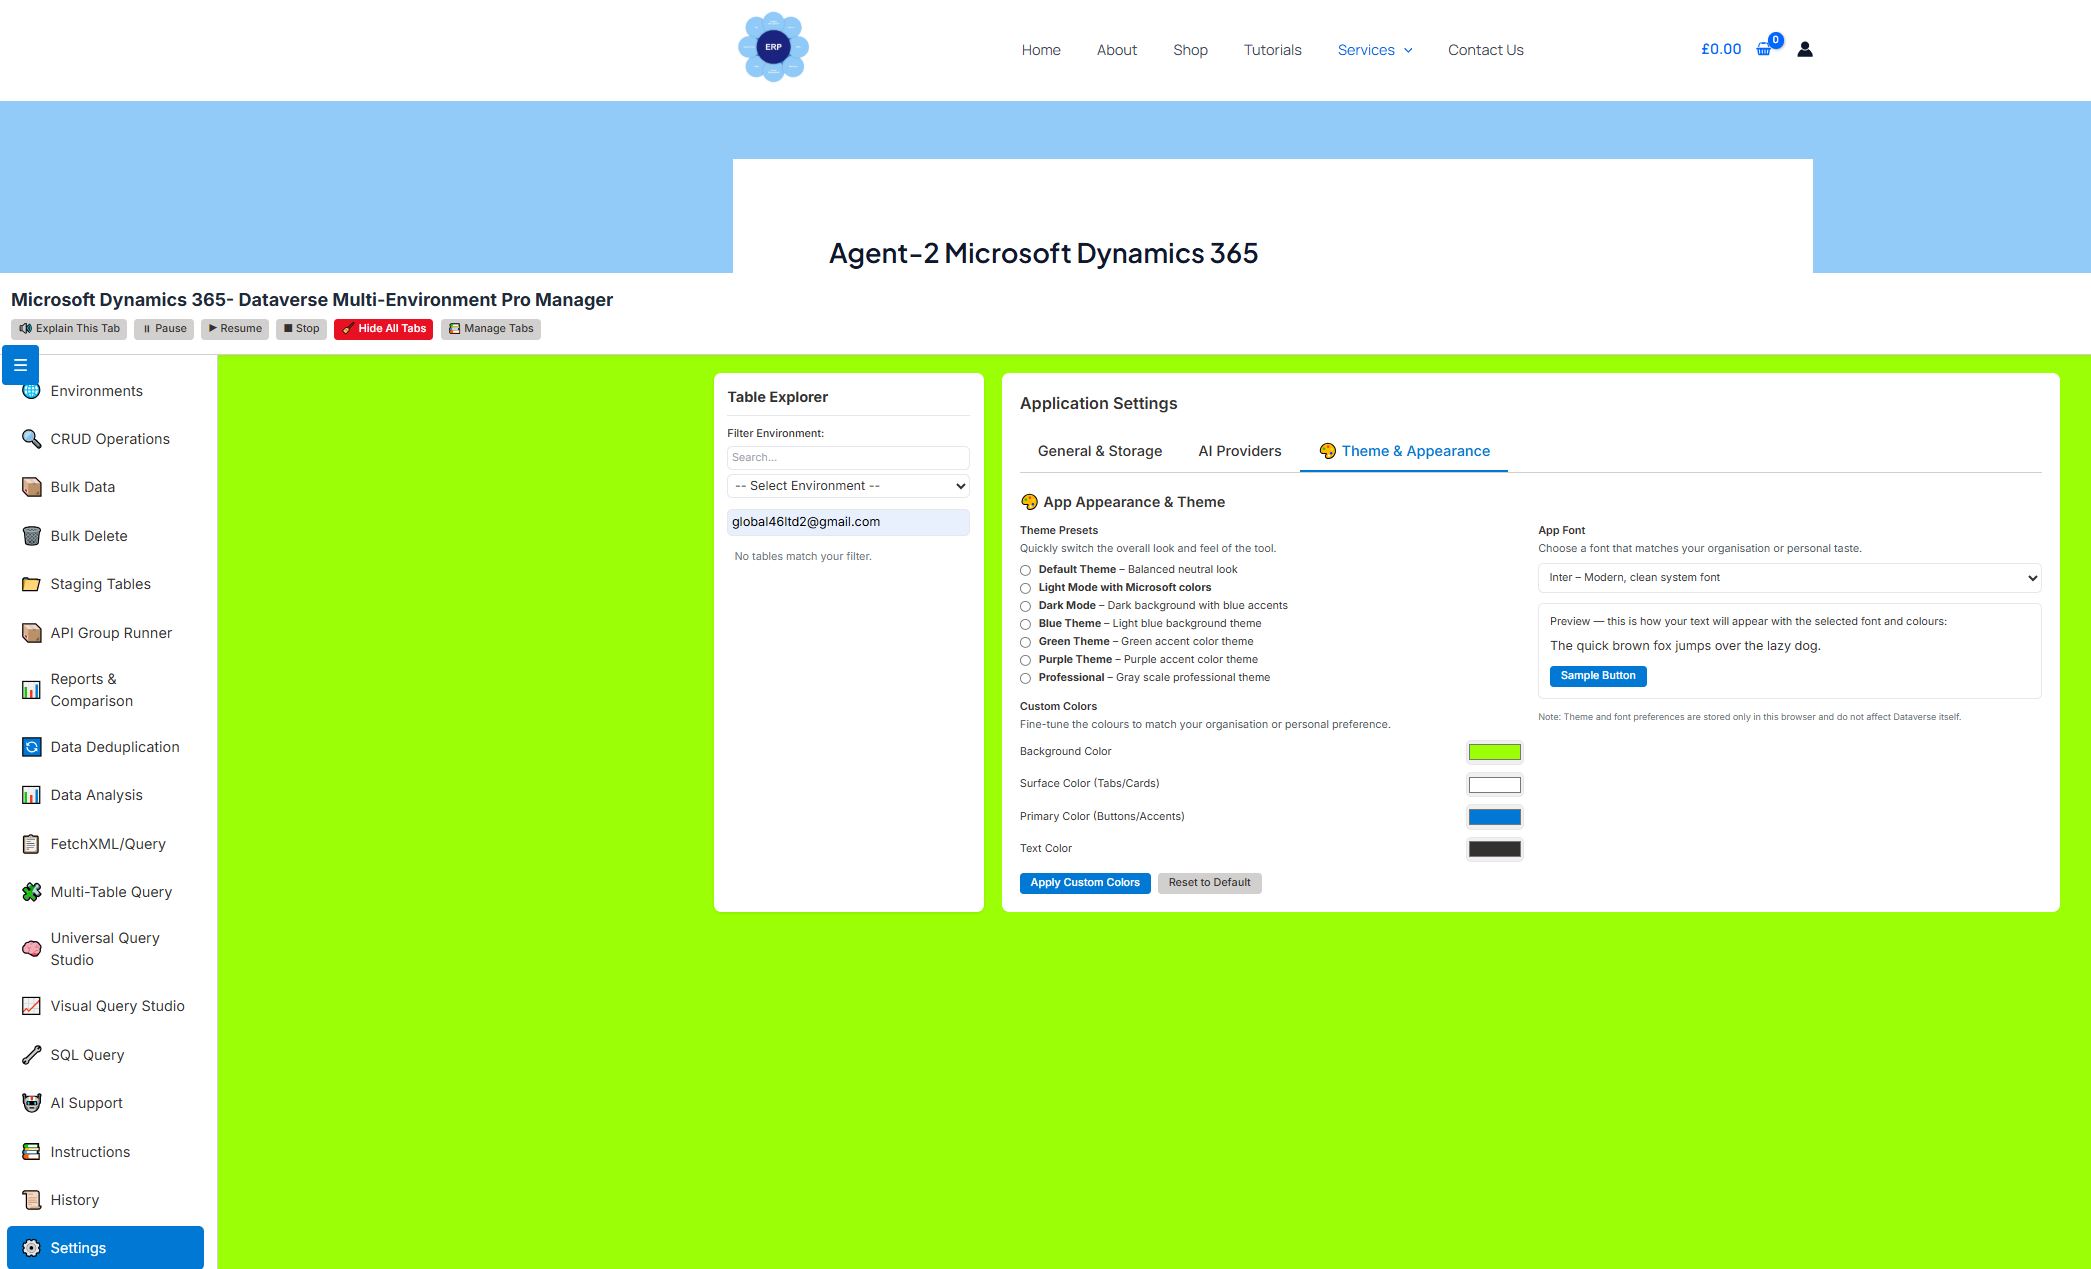
Task: Click the Table Explorer search field
Action: (x=847, y=457)
